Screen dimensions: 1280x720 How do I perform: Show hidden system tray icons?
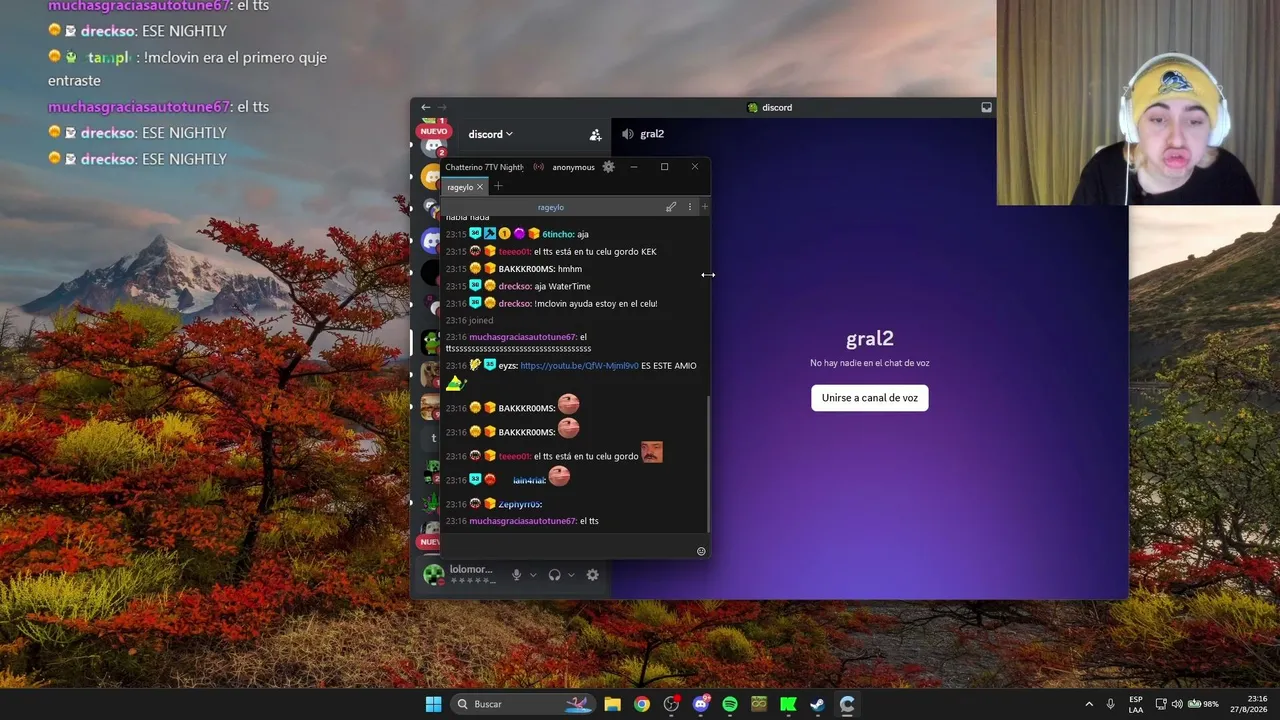(1089, 704)
